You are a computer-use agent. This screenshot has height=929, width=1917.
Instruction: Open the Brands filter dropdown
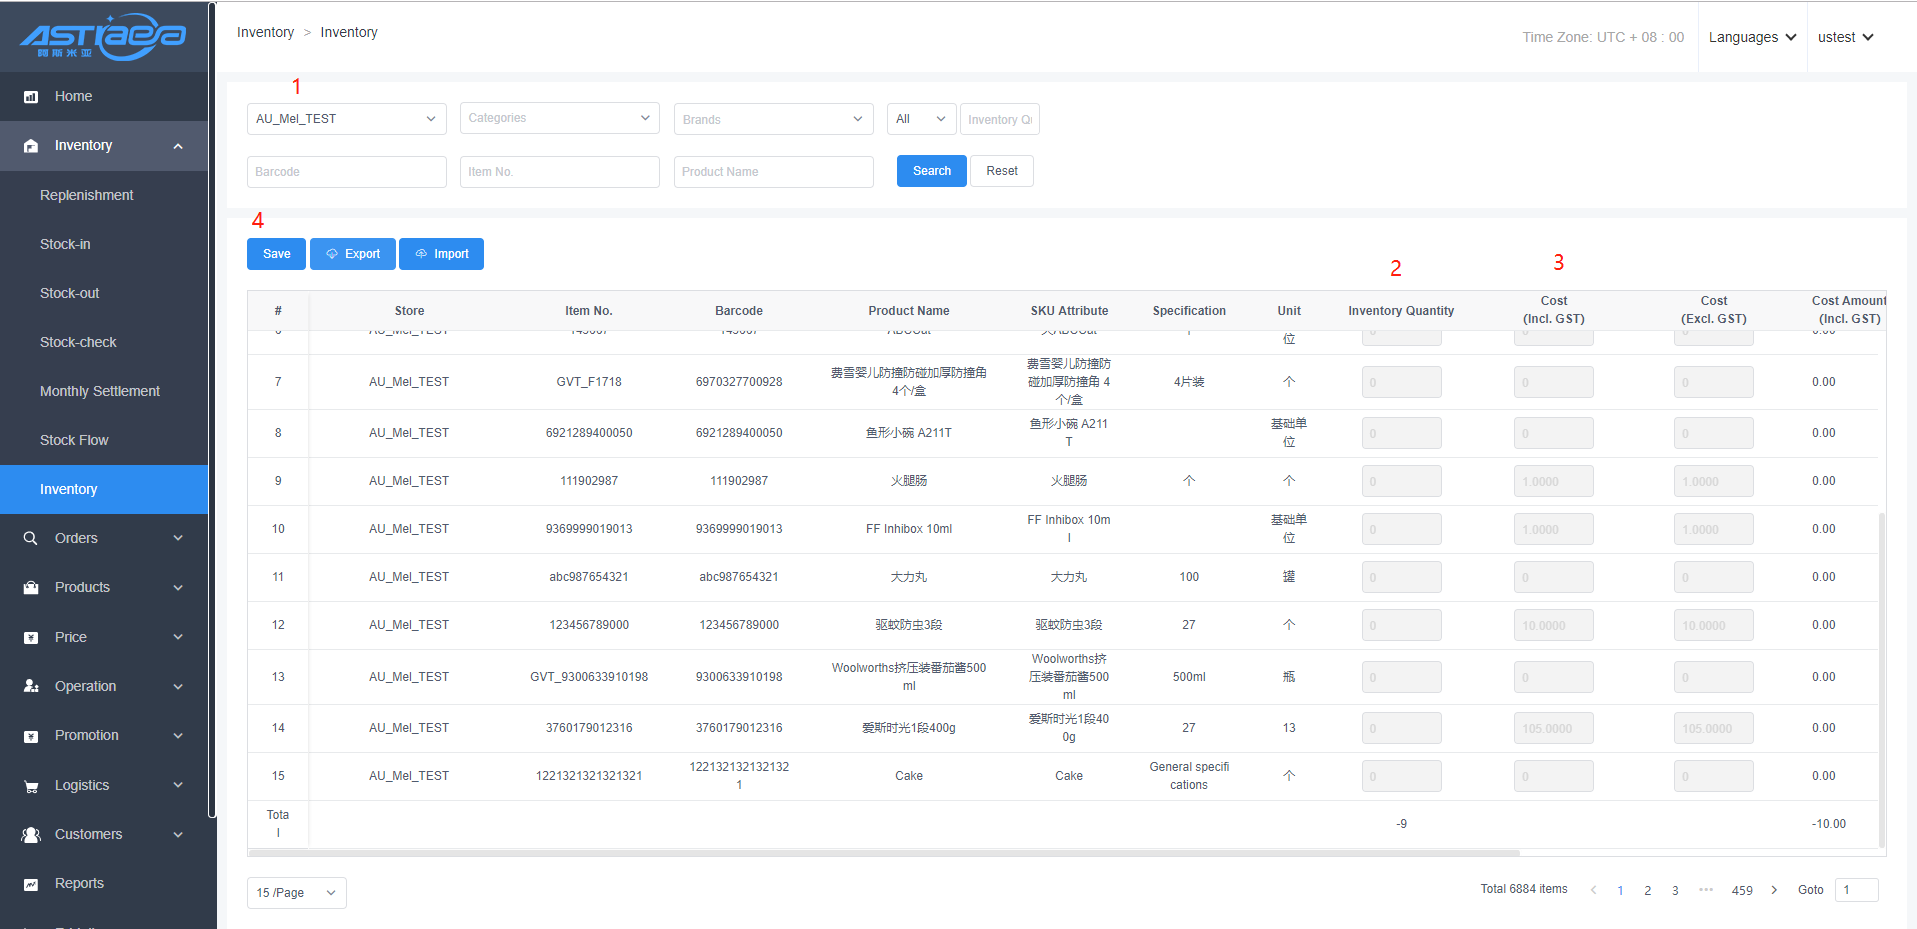coord(773,119)
